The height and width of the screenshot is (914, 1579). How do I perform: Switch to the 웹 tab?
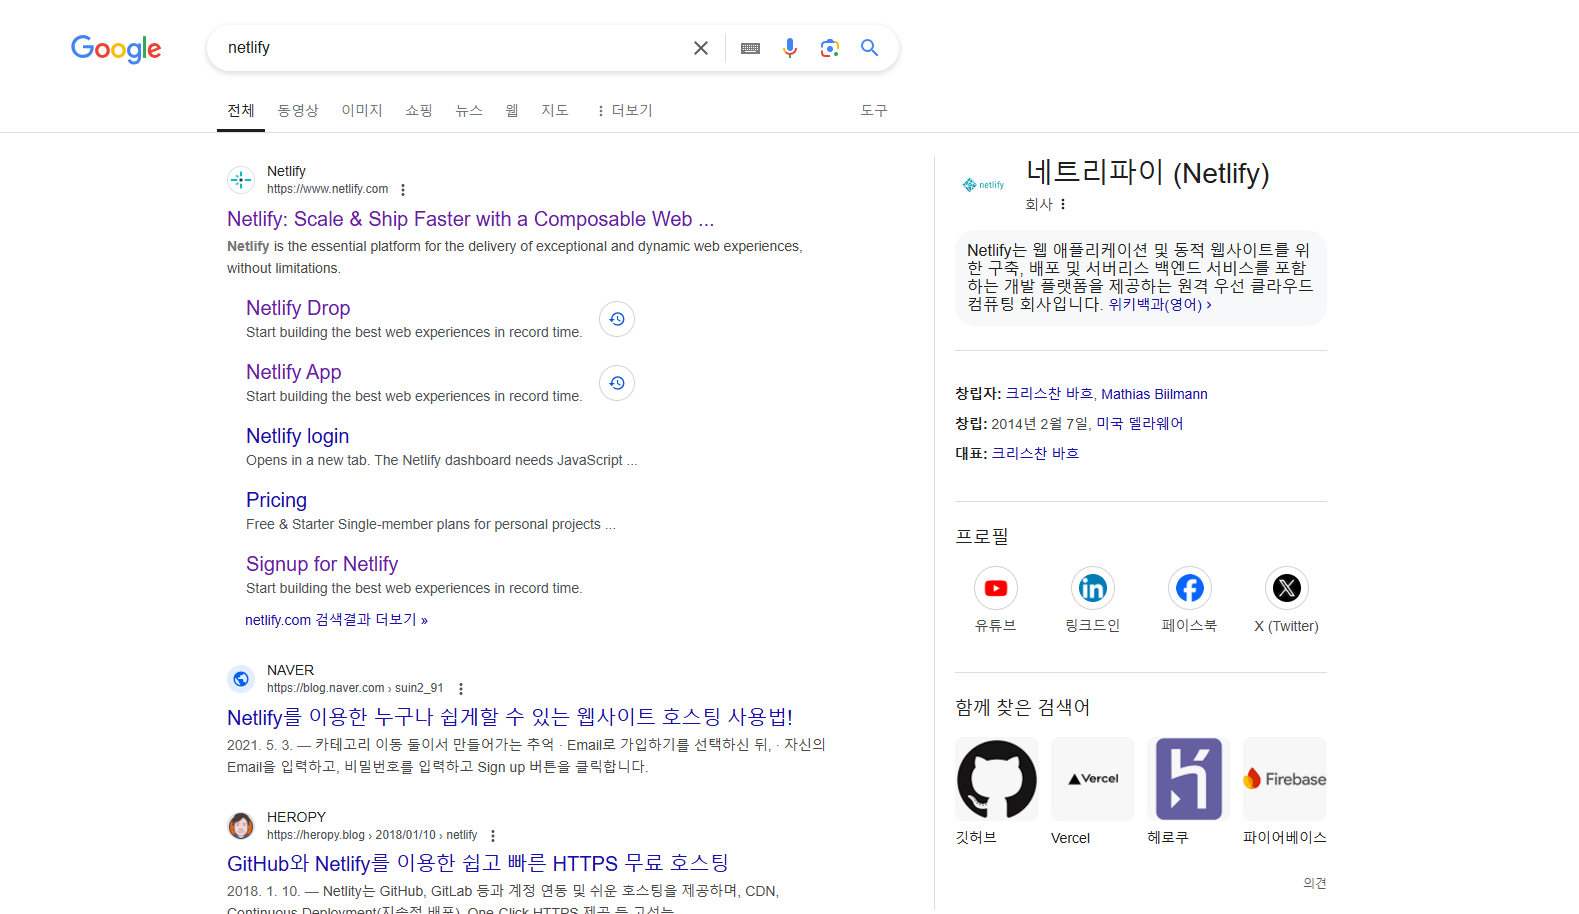(x=512, y=110)
